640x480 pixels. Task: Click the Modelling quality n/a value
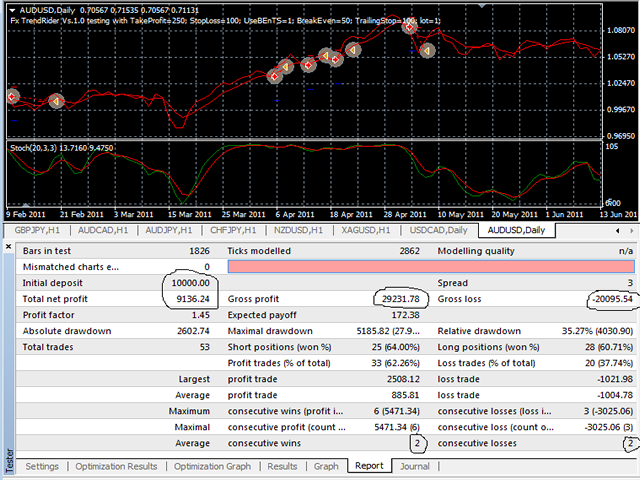click(x=626, y=251)
